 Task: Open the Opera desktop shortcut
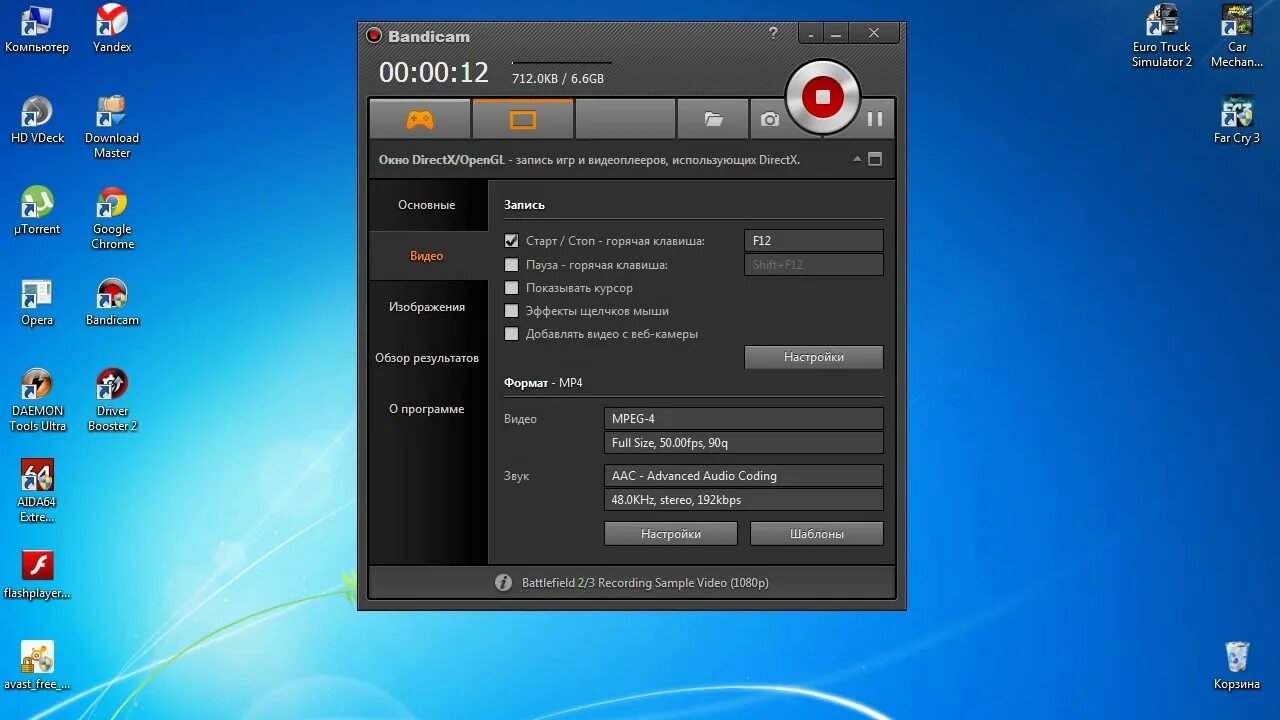(x=37, y=303)
